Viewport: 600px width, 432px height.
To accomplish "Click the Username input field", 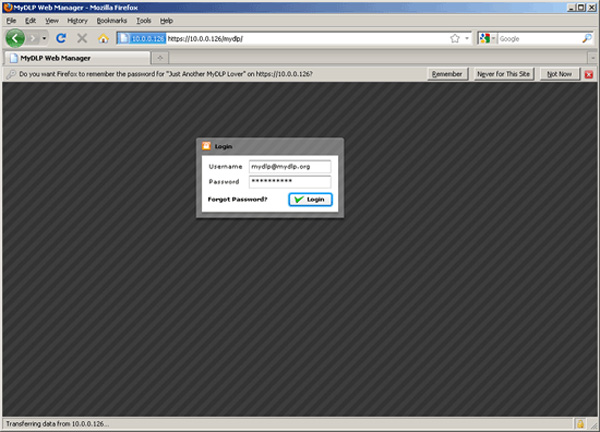I will pos(290,167).
